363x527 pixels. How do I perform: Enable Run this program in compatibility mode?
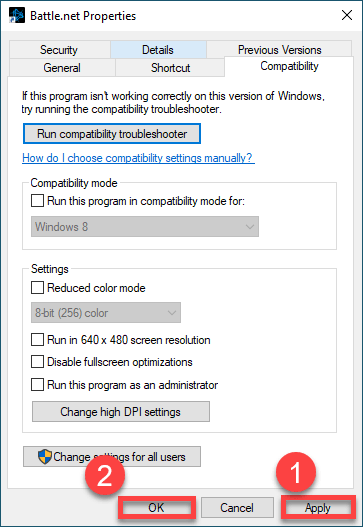click(x=37, y=201)
